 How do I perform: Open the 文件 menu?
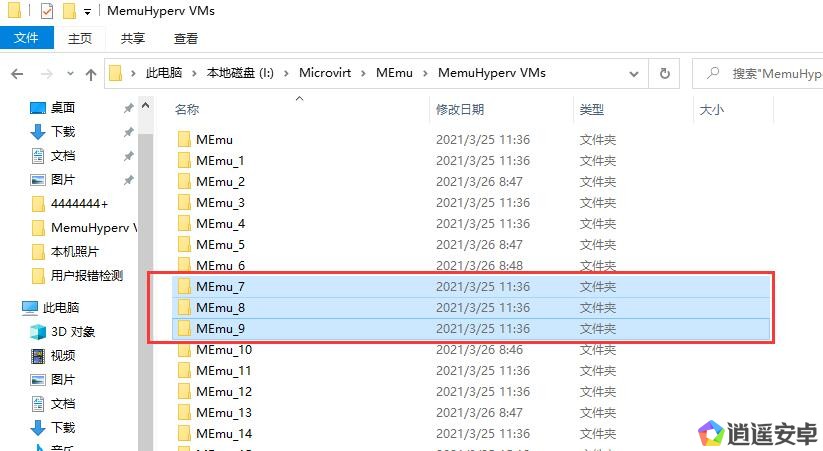[26, 38]
